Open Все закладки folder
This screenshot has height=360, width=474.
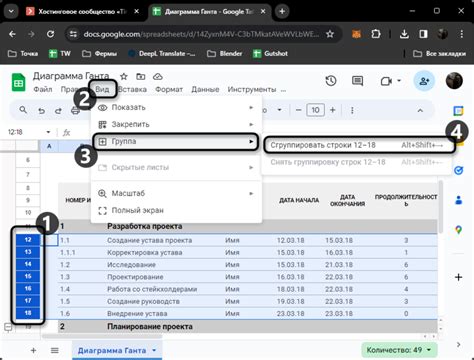[439, 53]
